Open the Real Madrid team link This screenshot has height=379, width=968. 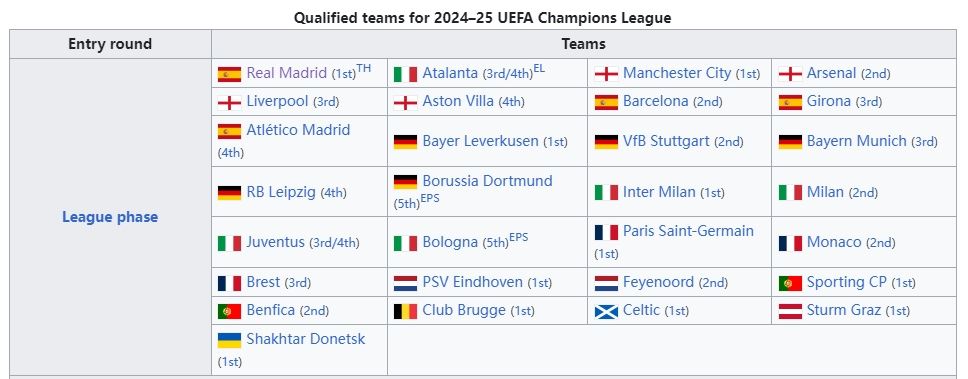click(286, 73)
